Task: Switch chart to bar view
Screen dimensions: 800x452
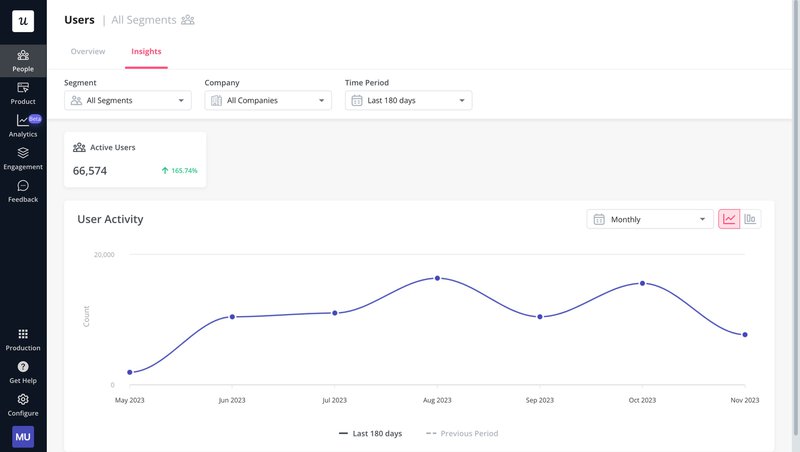Action: coord(750,219)
